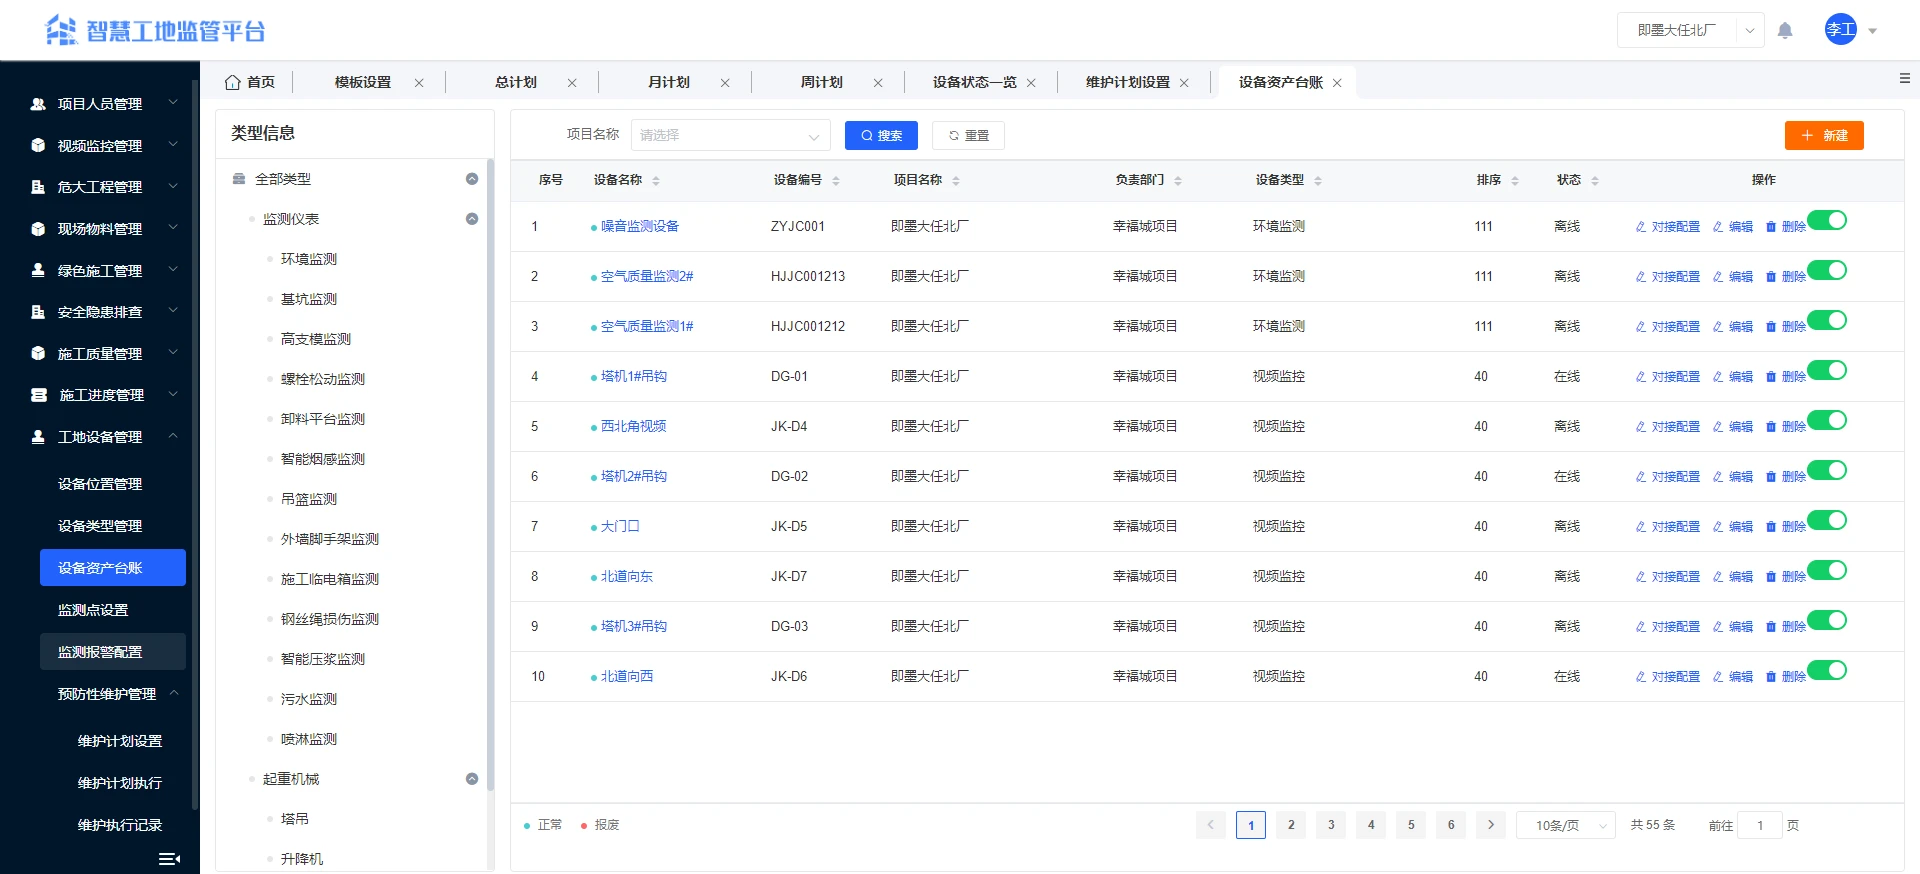Sort by 设备编号 column arrows
This screenshot has height=874, width=1920.
coord(836,181)
